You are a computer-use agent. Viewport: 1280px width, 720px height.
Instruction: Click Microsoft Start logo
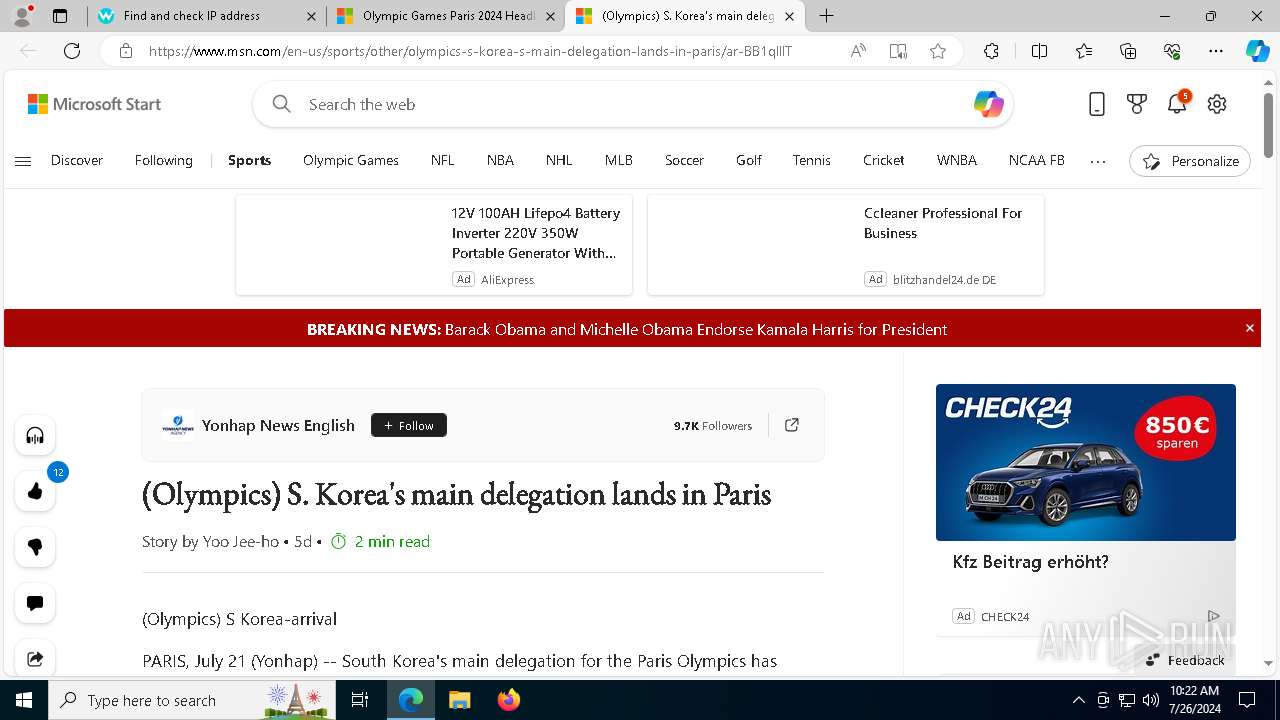click(94, 104)
